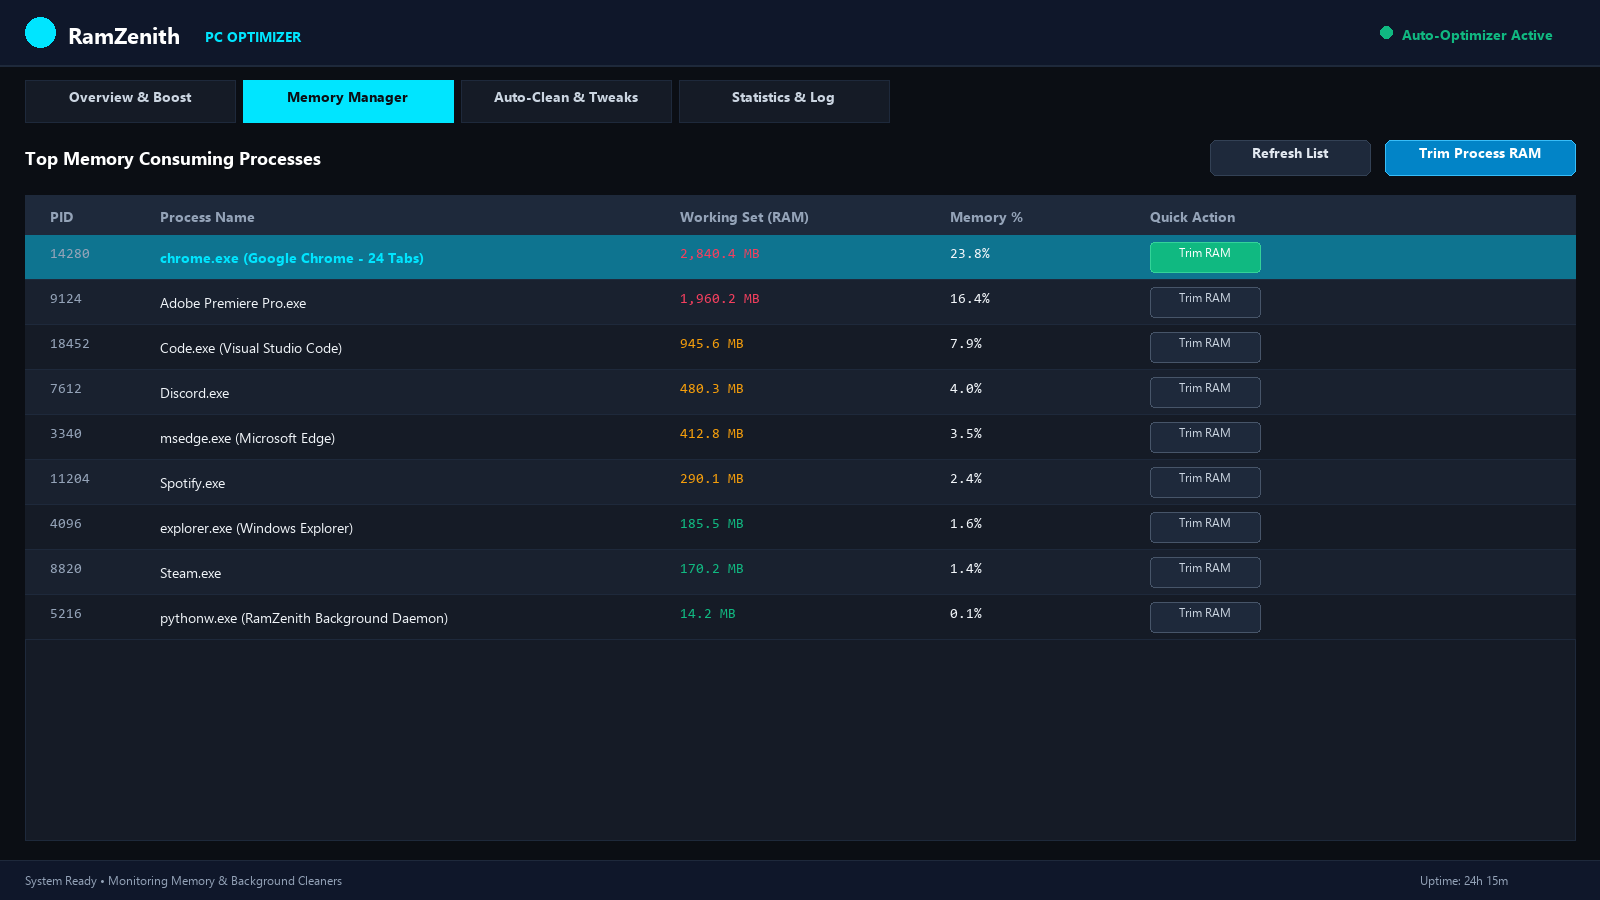Trim RAM for Spotify.exe

[x=1205, y=482]
